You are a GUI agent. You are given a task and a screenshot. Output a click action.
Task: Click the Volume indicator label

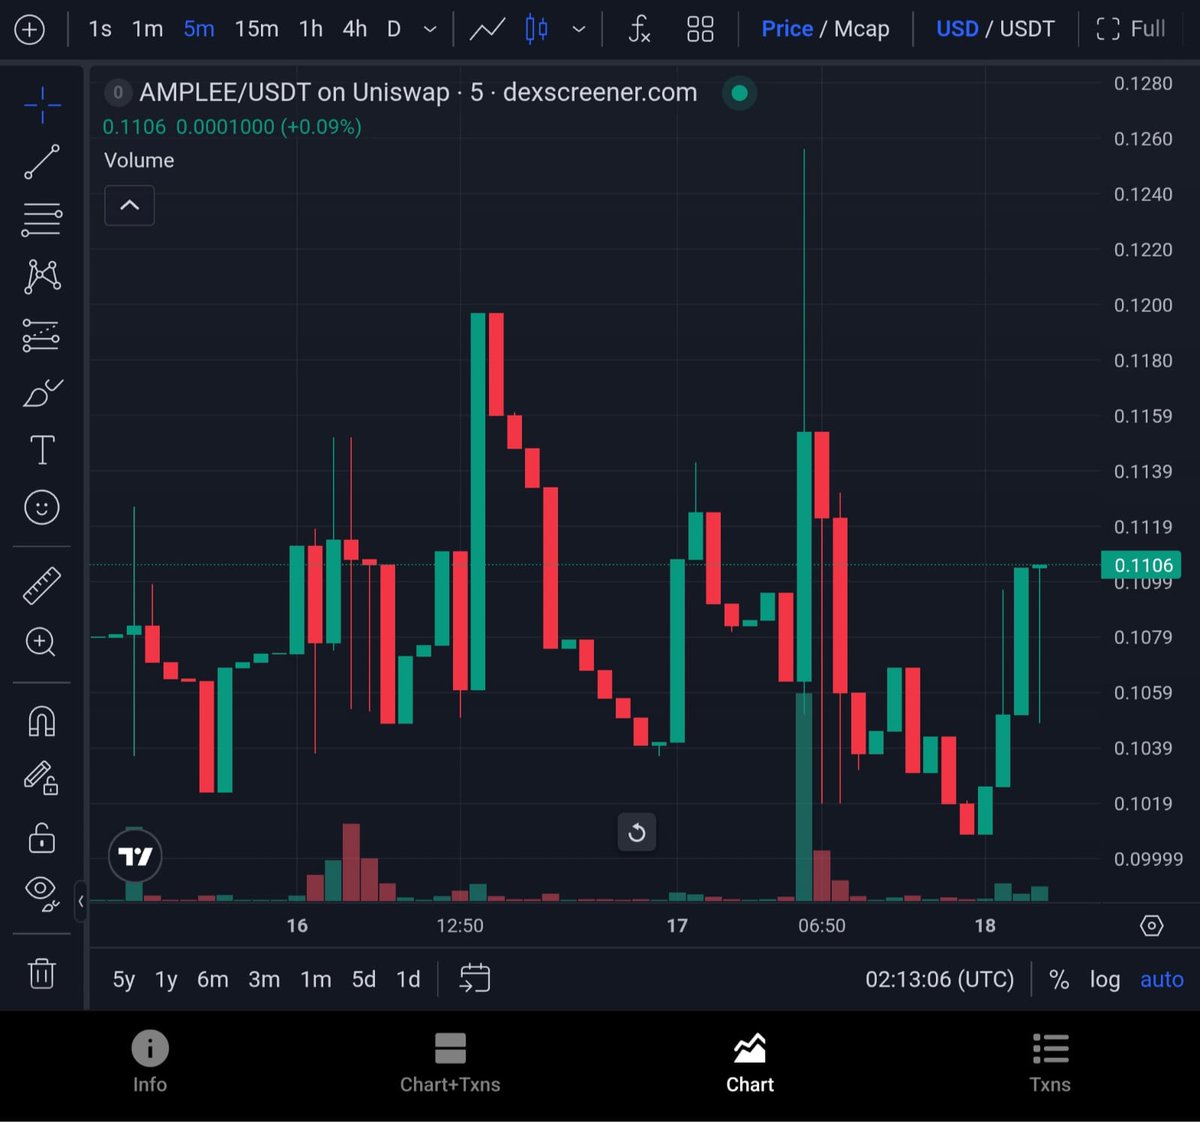[139, 160]
